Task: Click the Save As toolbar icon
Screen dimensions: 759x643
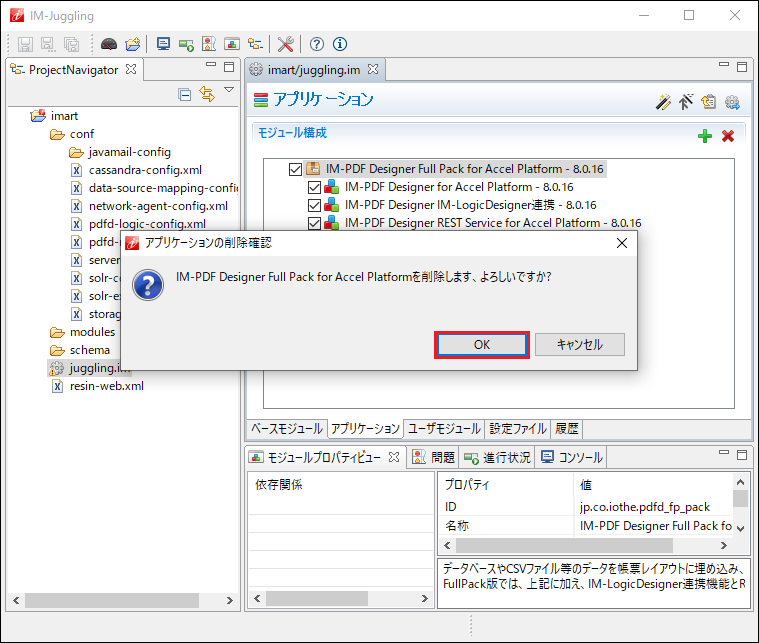Action: click(48, 44)
